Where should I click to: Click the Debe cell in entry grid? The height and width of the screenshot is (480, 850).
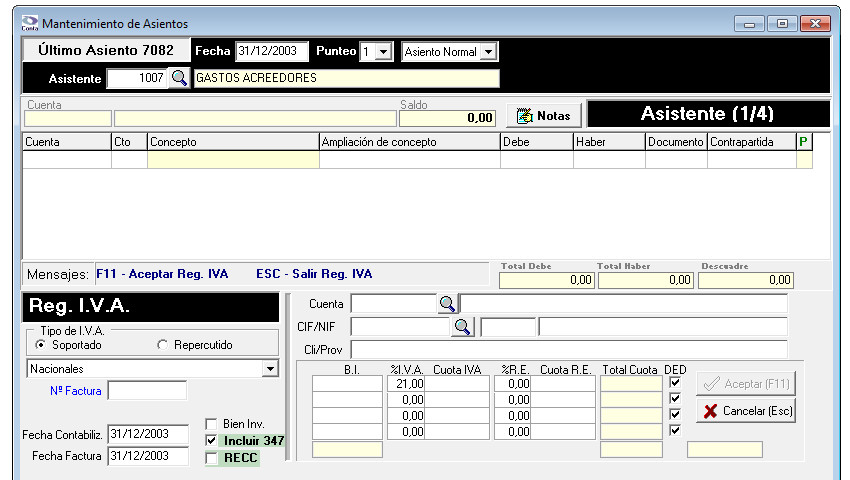tap(537, 159)
